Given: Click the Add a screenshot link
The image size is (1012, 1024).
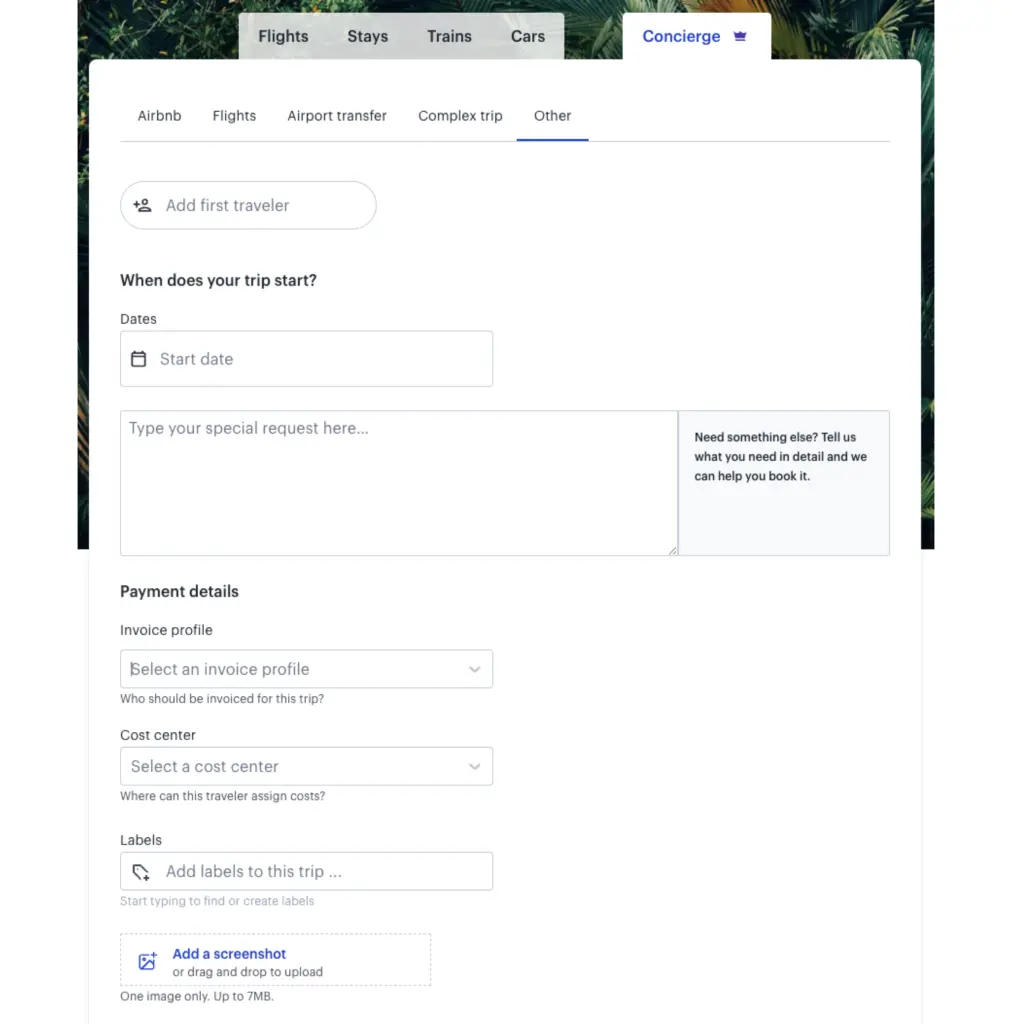Looking at the screenshot, I should [229, 954].
